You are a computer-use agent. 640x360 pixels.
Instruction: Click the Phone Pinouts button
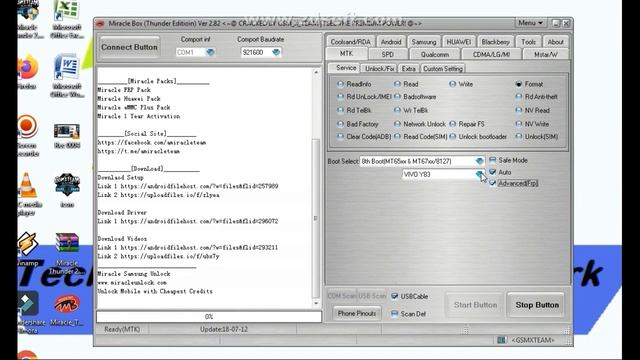[x=357, y=313]
